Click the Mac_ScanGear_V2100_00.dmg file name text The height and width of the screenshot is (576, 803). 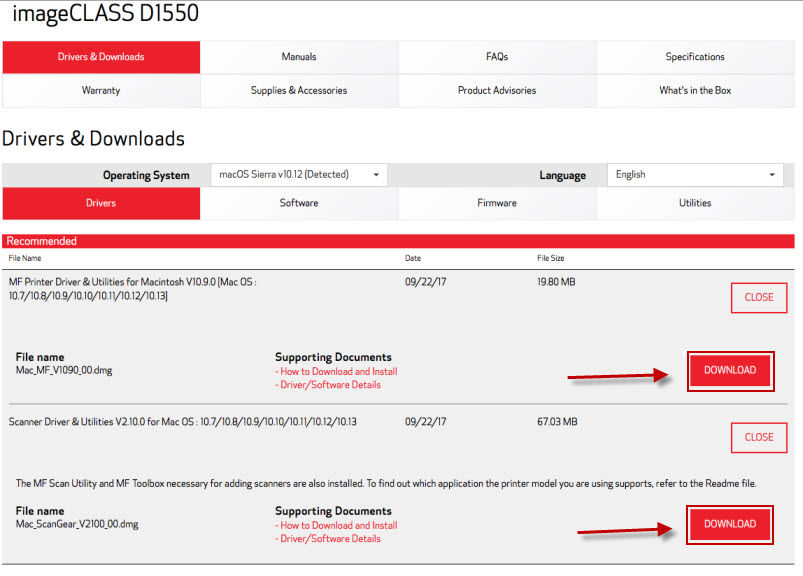tap(77, 524)
